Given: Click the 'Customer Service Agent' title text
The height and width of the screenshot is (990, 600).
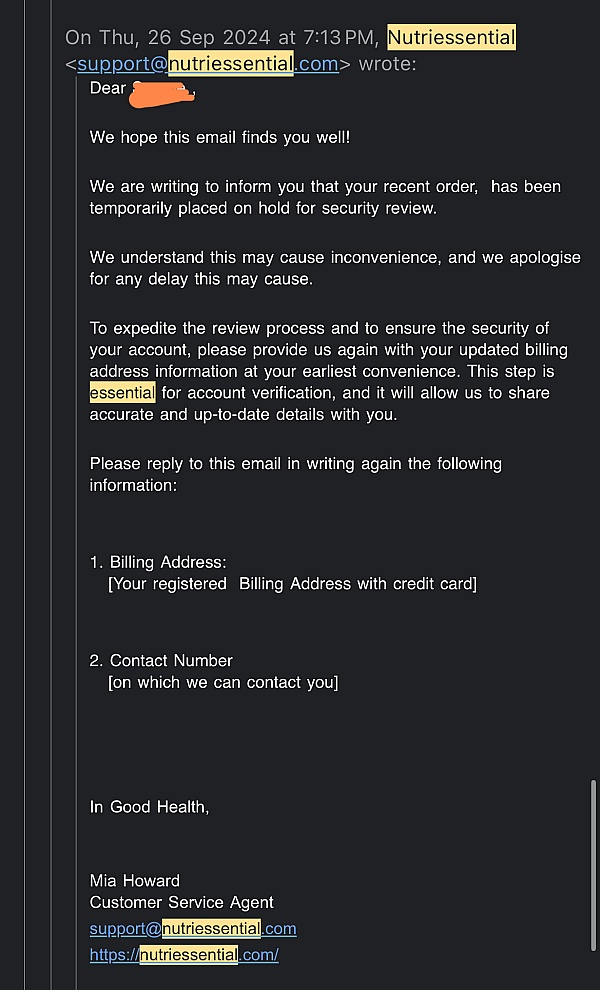Looking at the screenshot, I should coord(182,903).
